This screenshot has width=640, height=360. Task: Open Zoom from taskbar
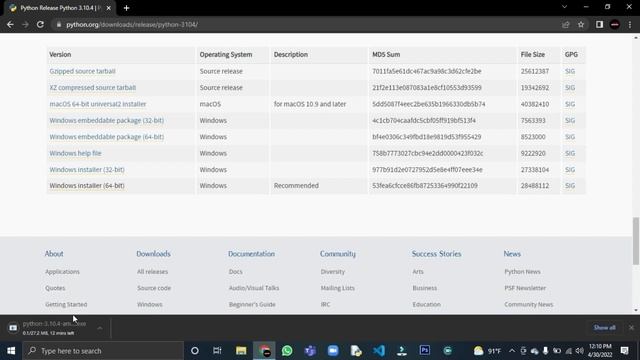pyautogui.click(x=333, y=351)
